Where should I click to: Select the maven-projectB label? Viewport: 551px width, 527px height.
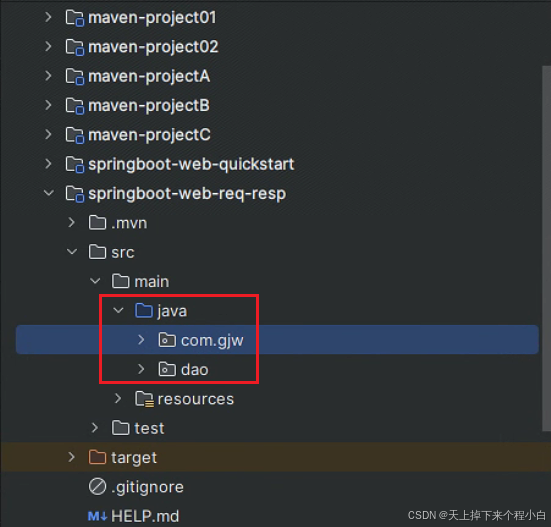(149, 106)
